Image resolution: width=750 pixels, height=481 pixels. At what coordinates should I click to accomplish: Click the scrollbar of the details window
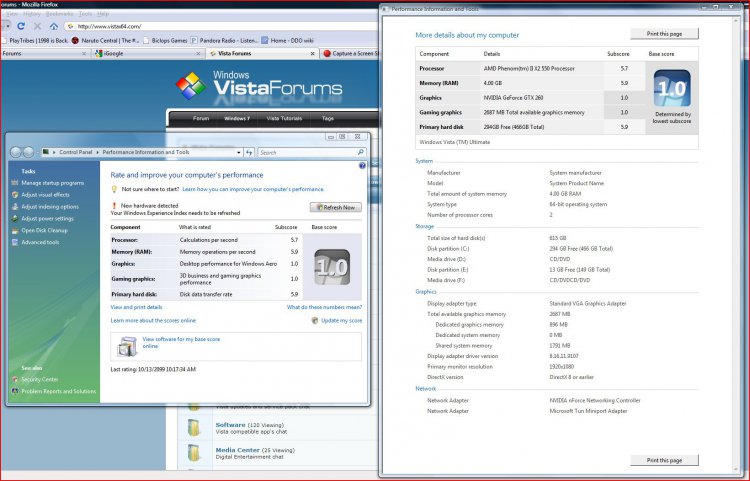coord(737,244)
